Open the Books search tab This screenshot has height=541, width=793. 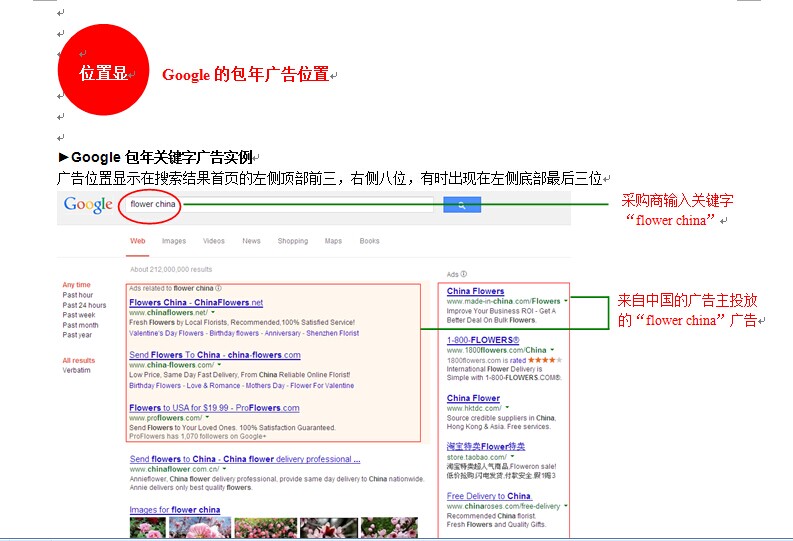(x=369, y=241)
